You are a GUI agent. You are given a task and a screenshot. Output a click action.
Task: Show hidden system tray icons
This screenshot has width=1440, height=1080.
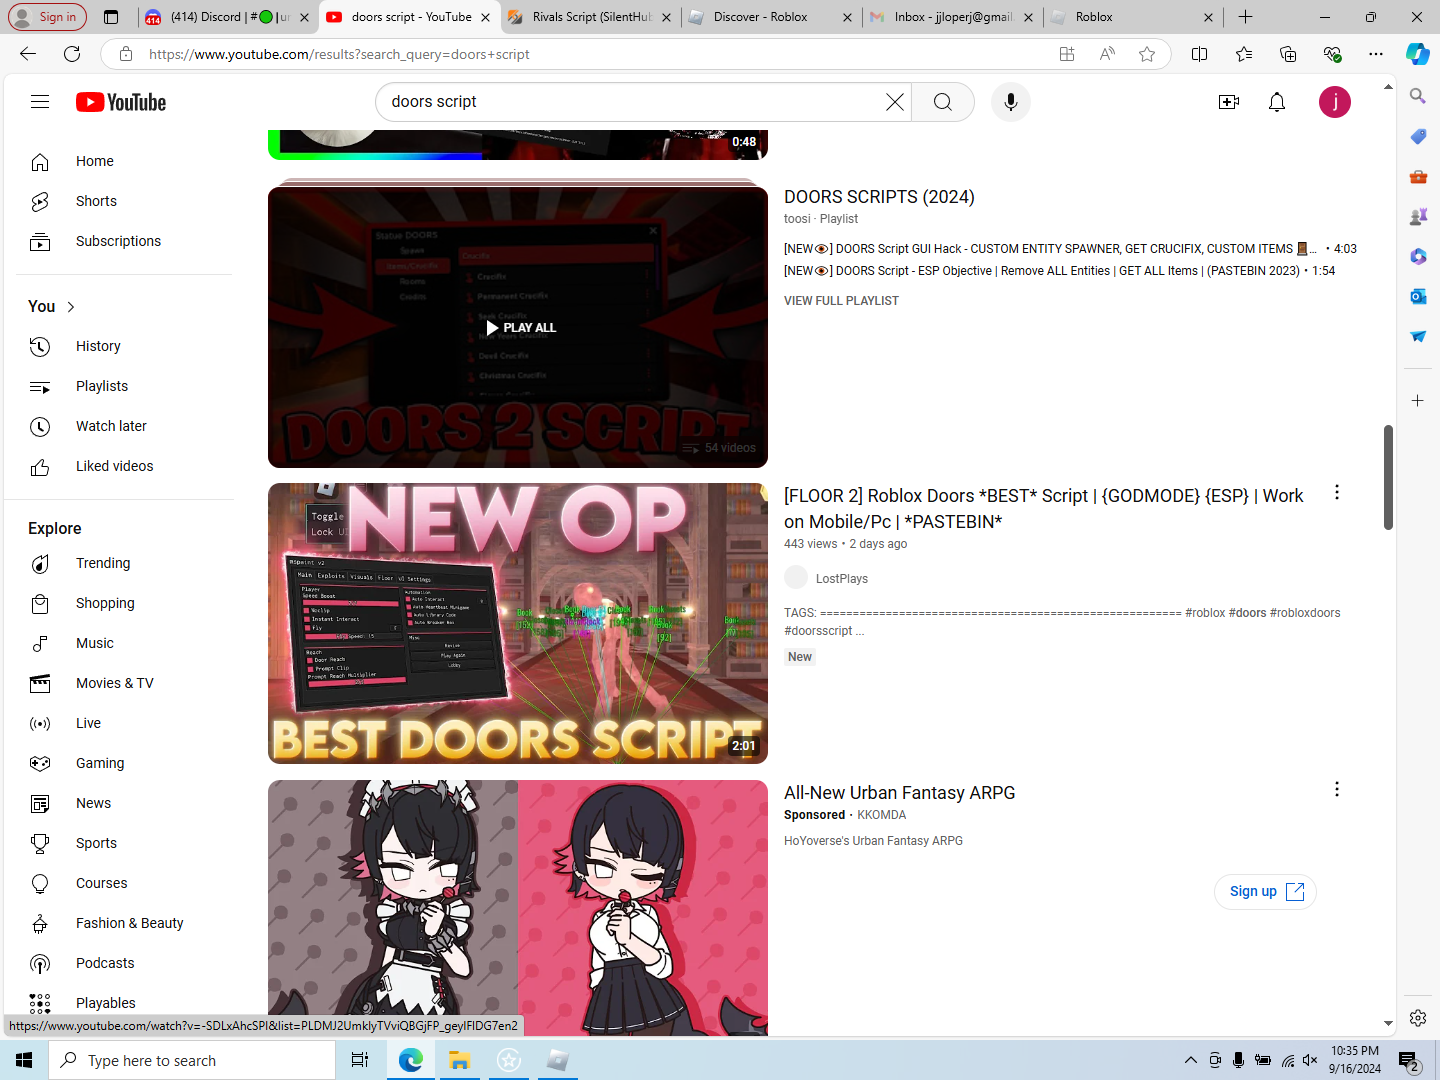1190,1060
